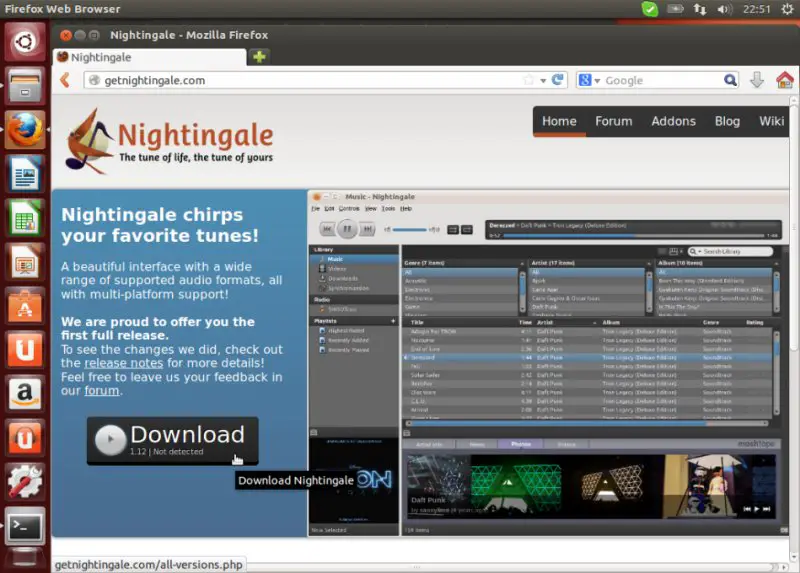
Task: Open the Blog navigation tab
Action: (727, 121)
